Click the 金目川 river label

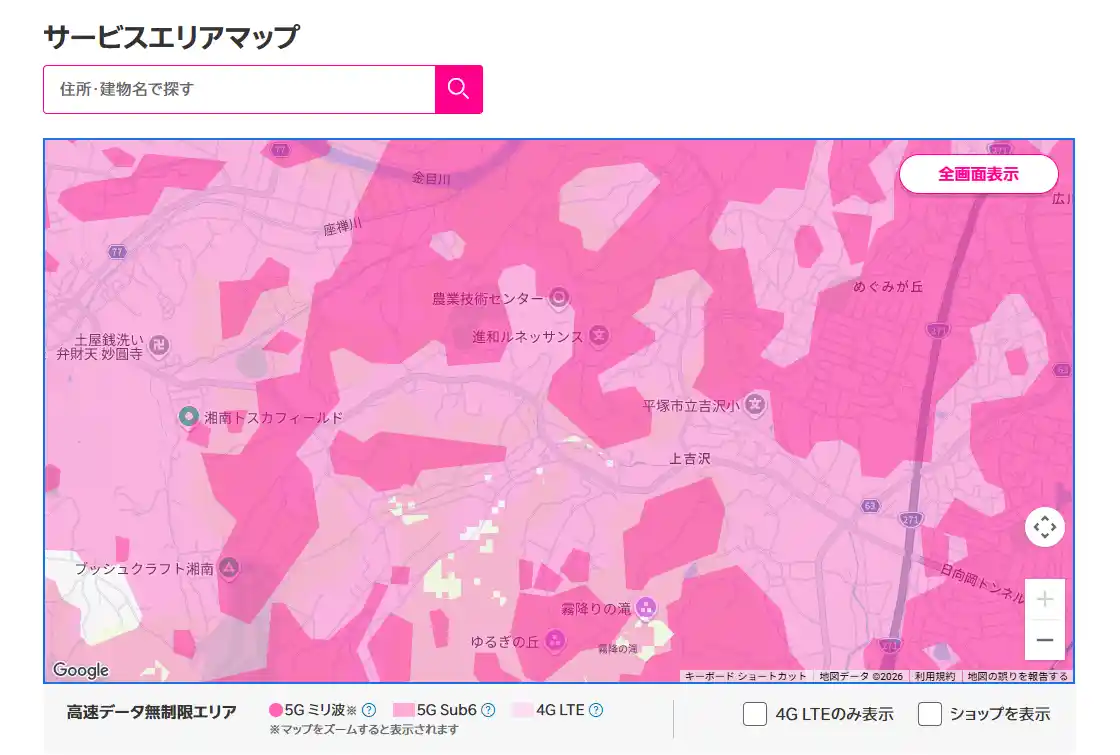point(431,178)
